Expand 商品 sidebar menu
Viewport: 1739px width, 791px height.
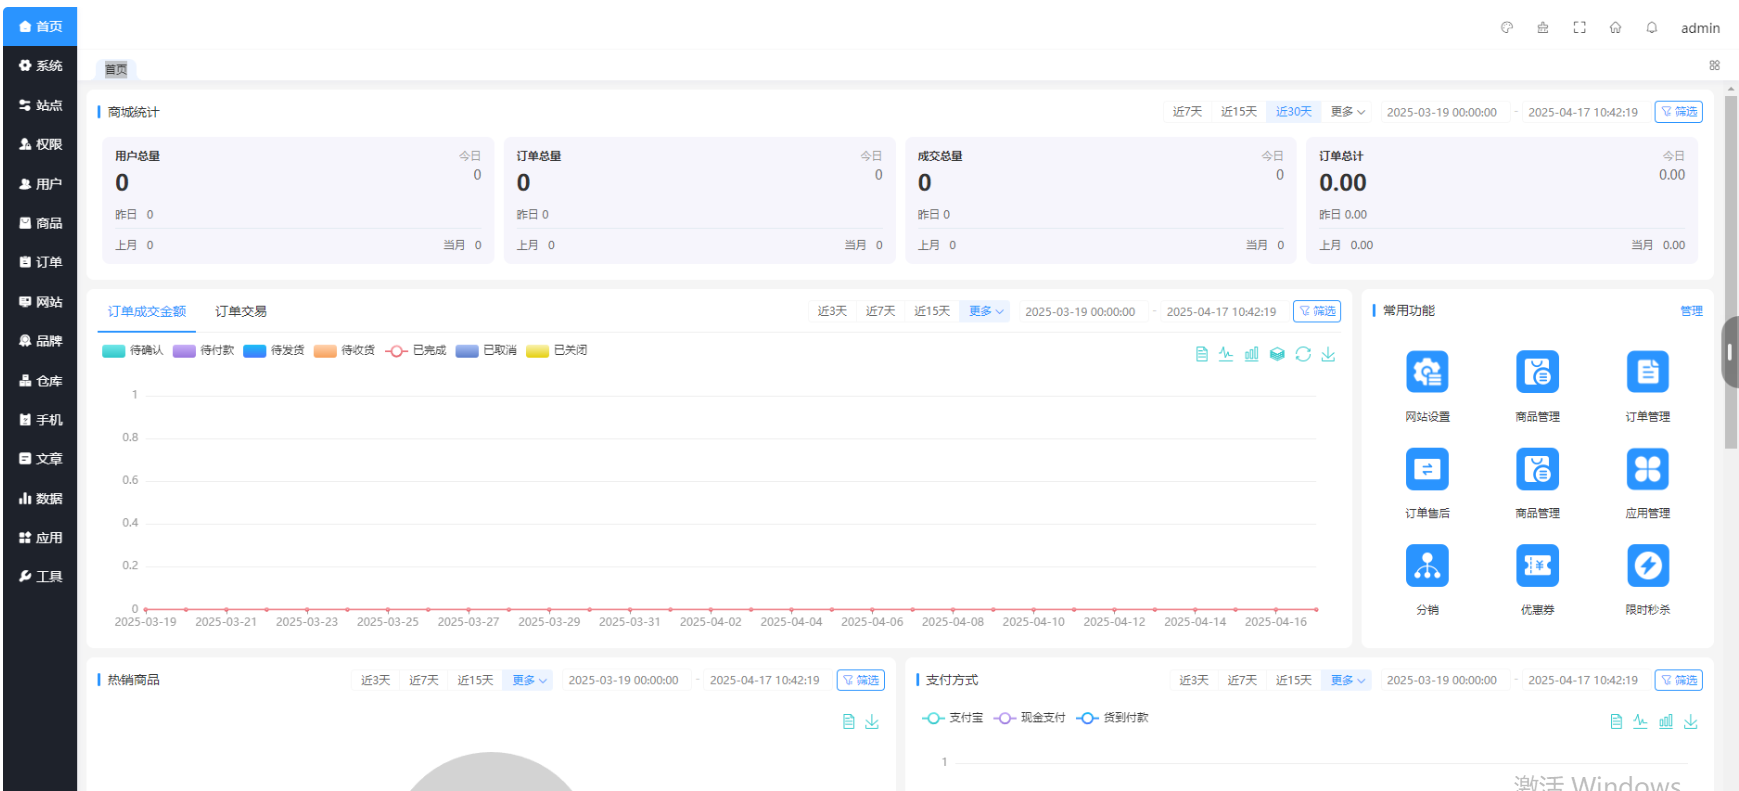pyautogui.click(x=40, y=223)
